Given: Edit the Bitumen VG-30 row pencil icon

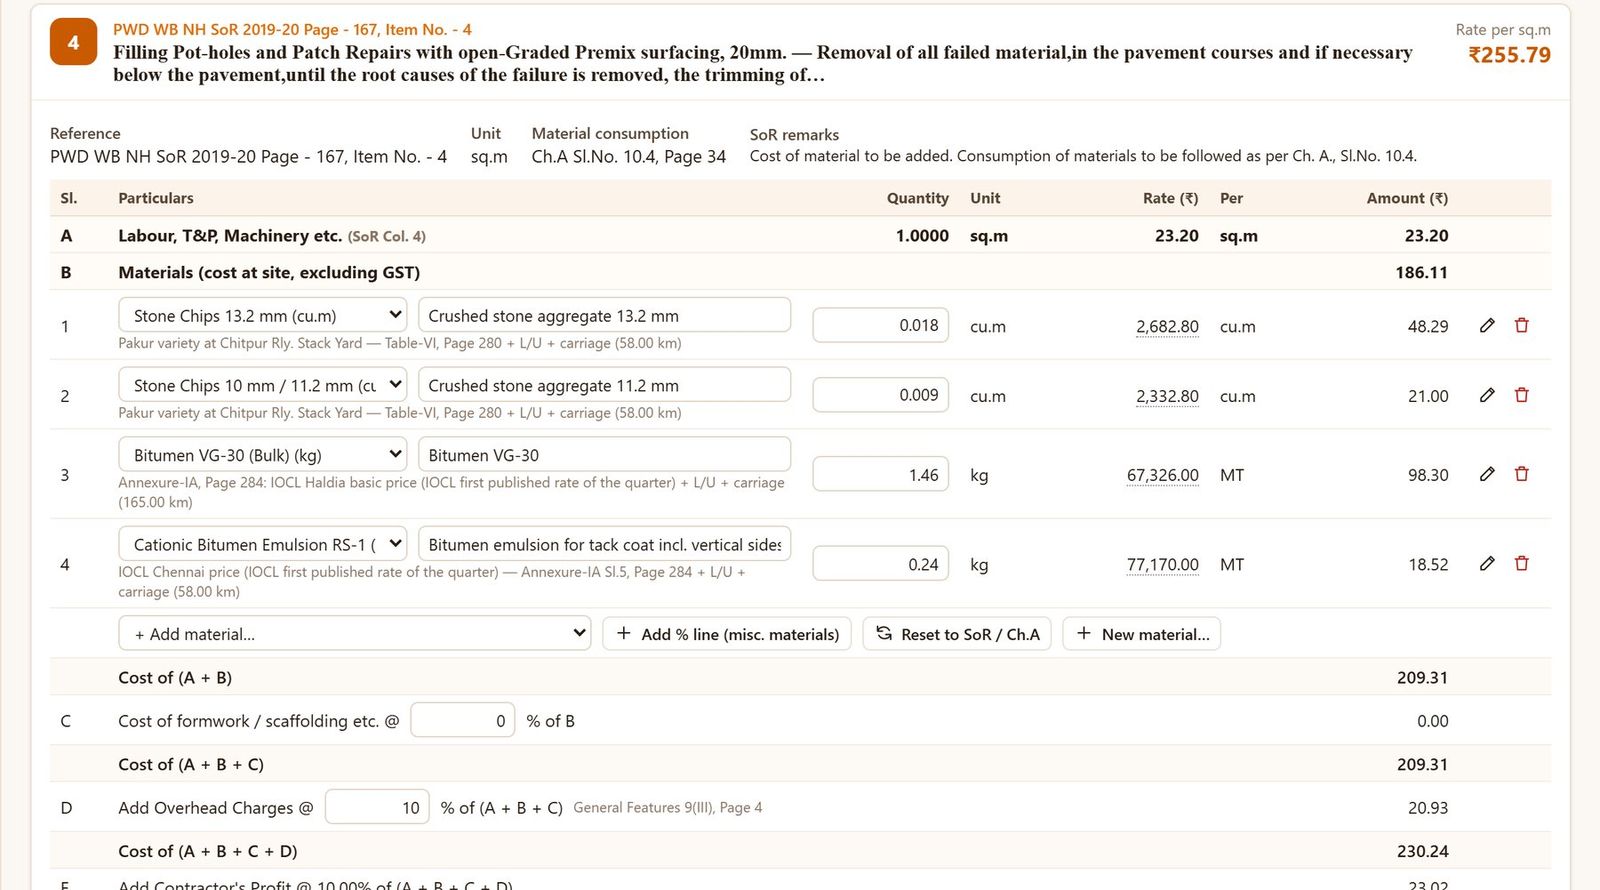Looking at the screenshot, I should (x=1487, y=474).
